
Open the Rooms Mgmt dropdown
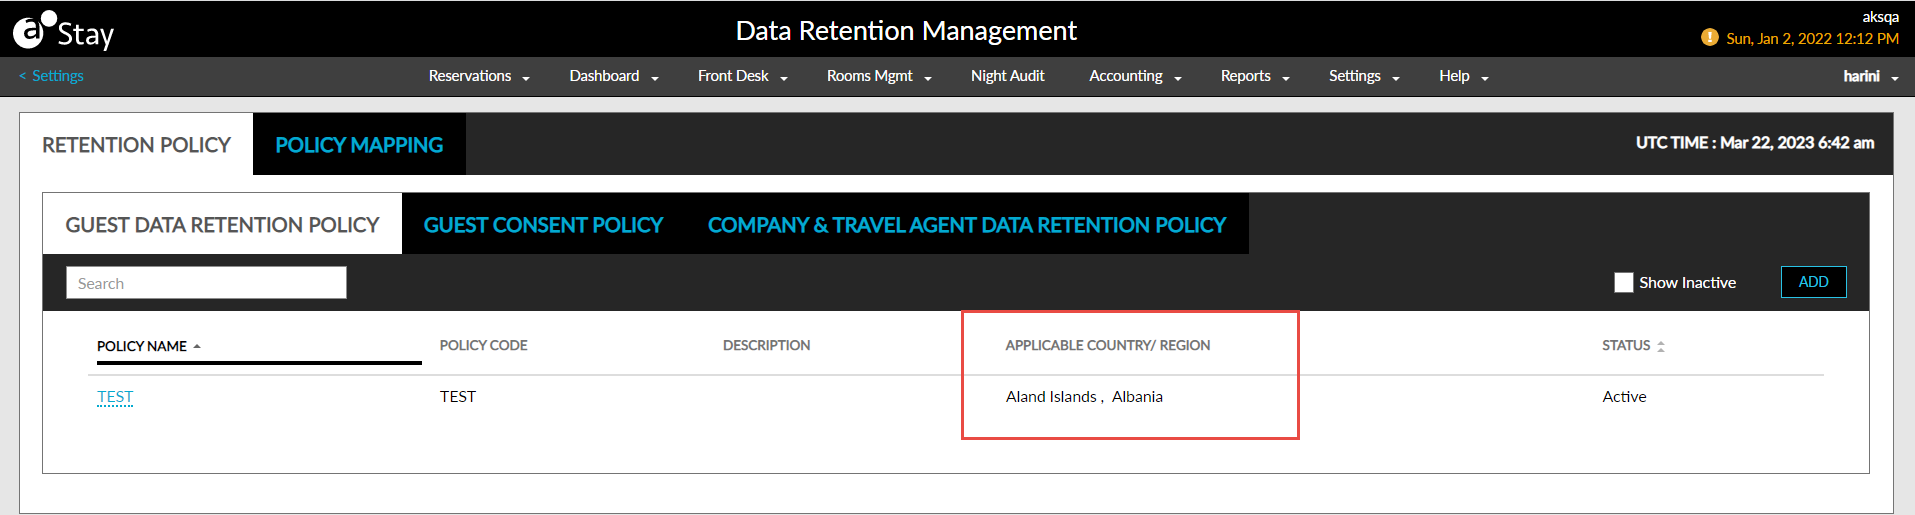(878, 77)
